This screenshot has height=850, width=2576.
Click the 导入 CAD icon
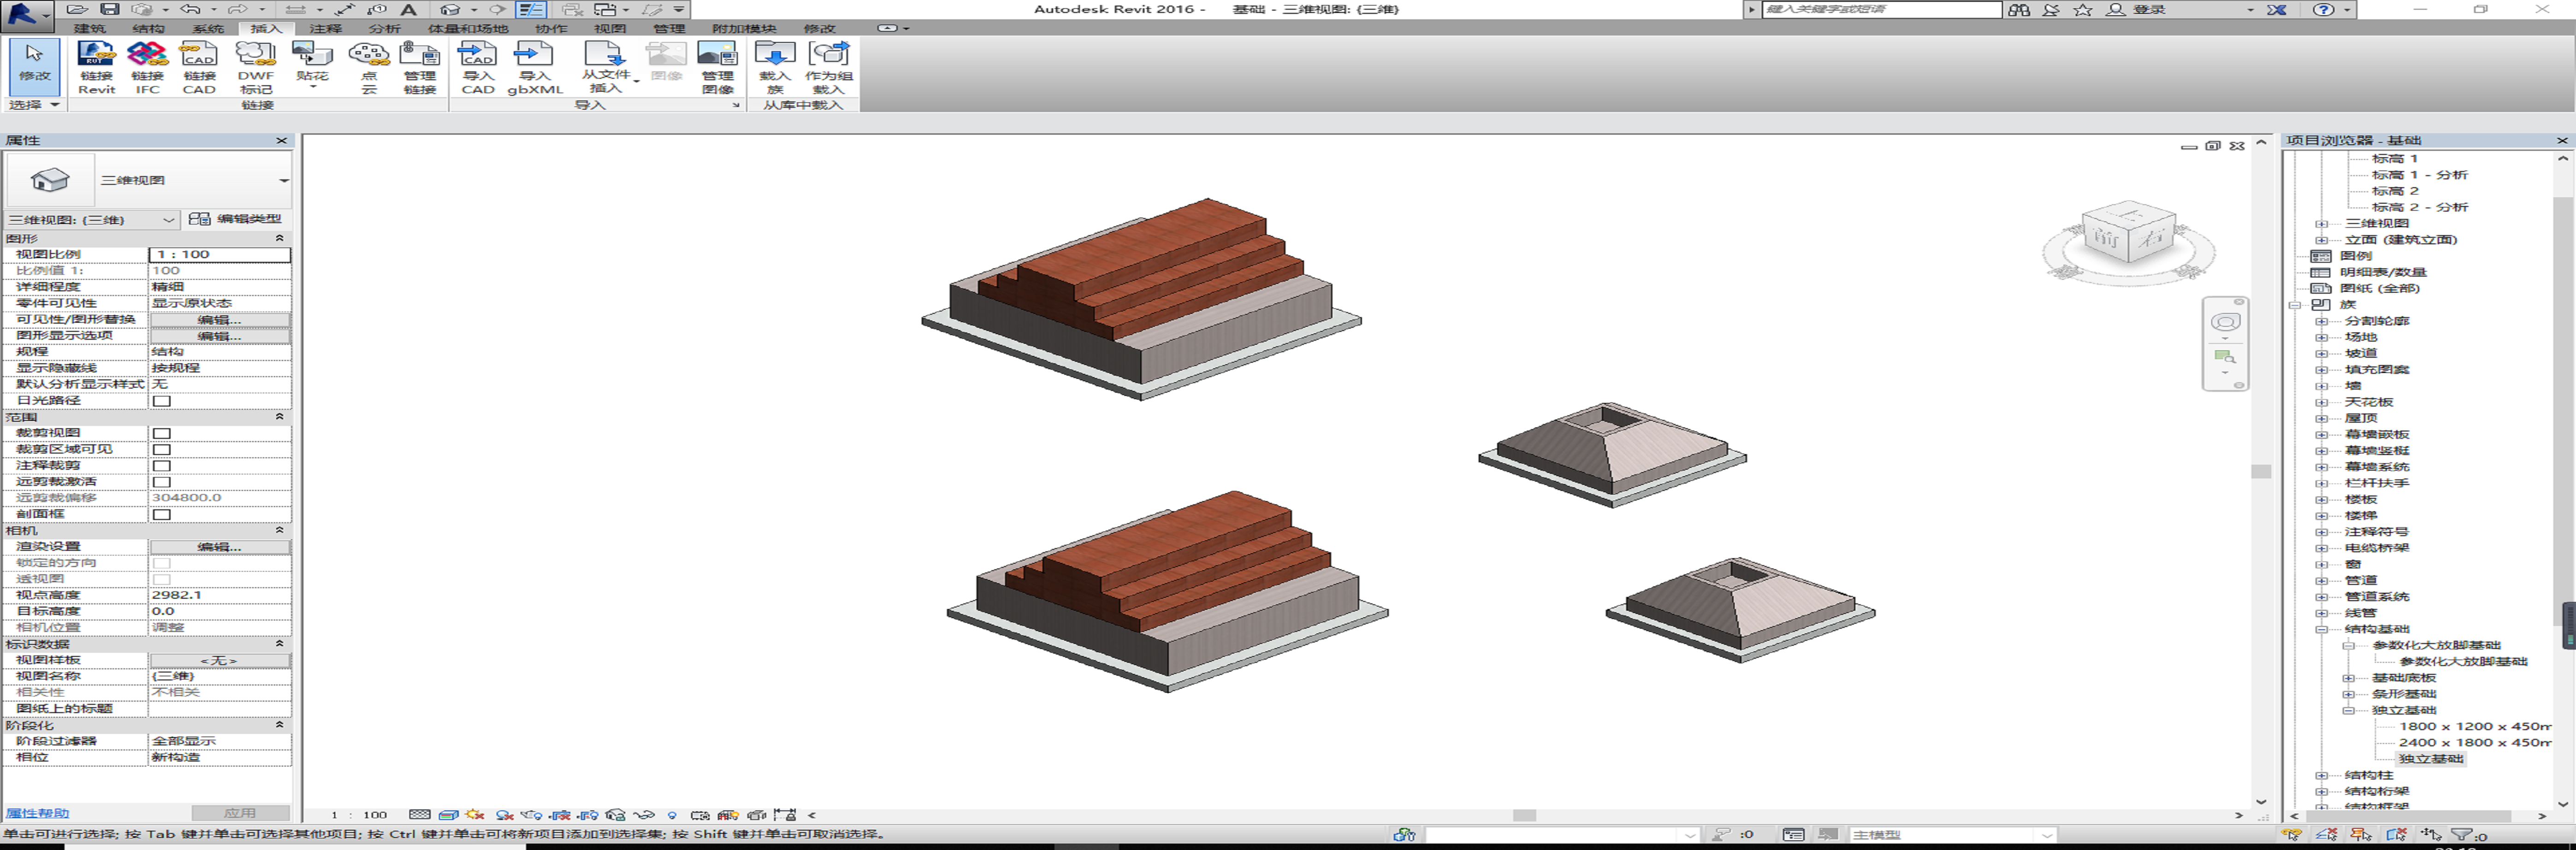point(478,67)
